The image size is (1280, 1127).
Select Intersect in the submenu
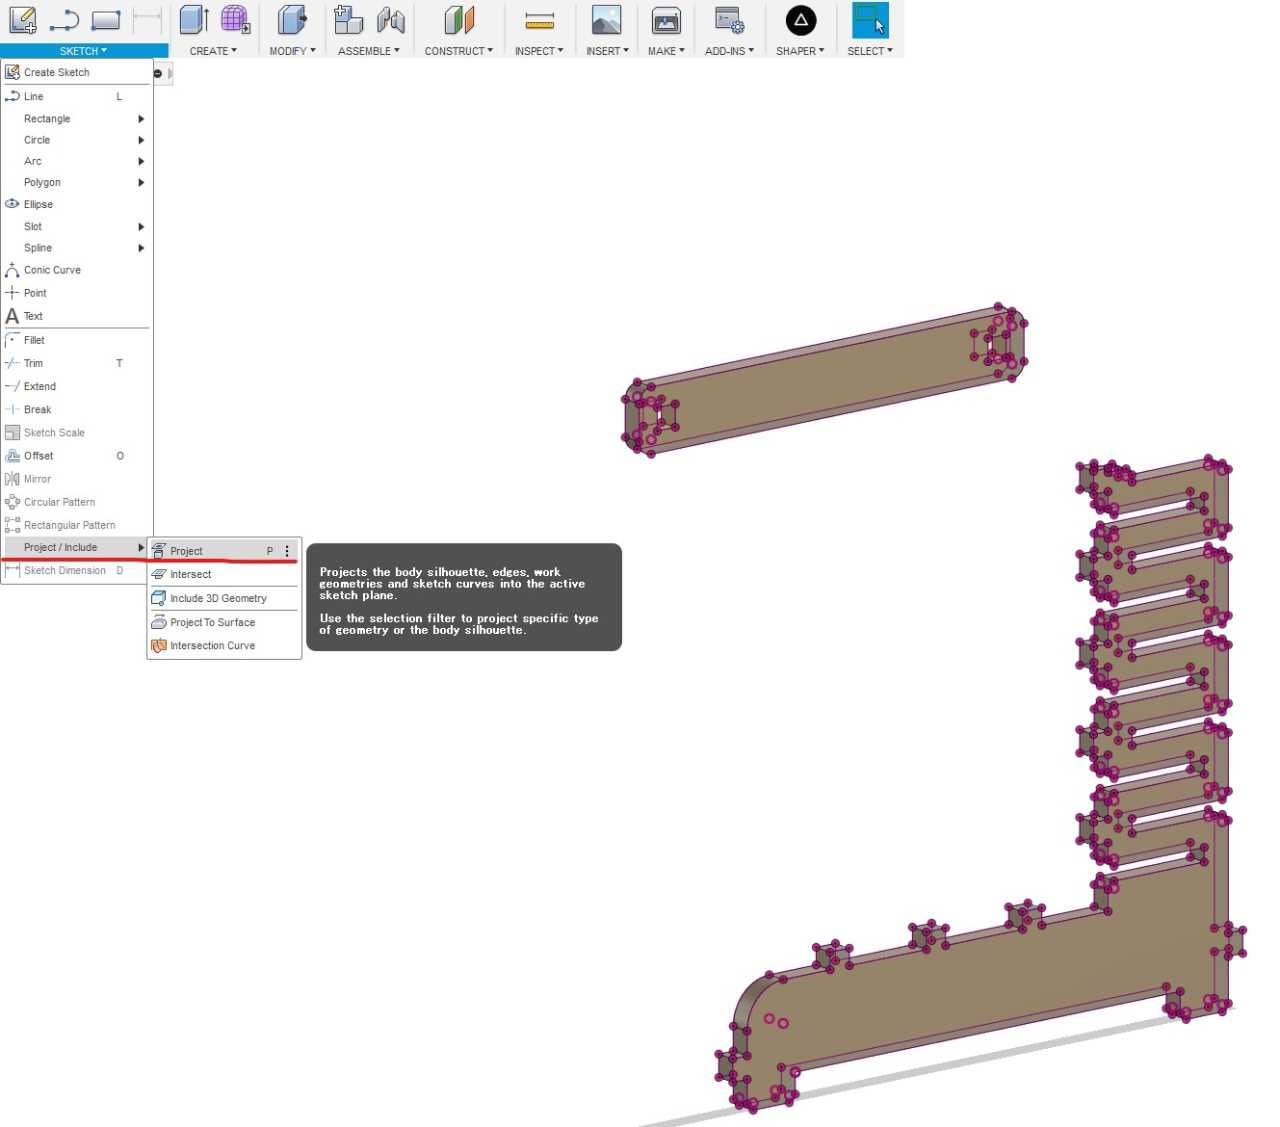tap(224, 574)
